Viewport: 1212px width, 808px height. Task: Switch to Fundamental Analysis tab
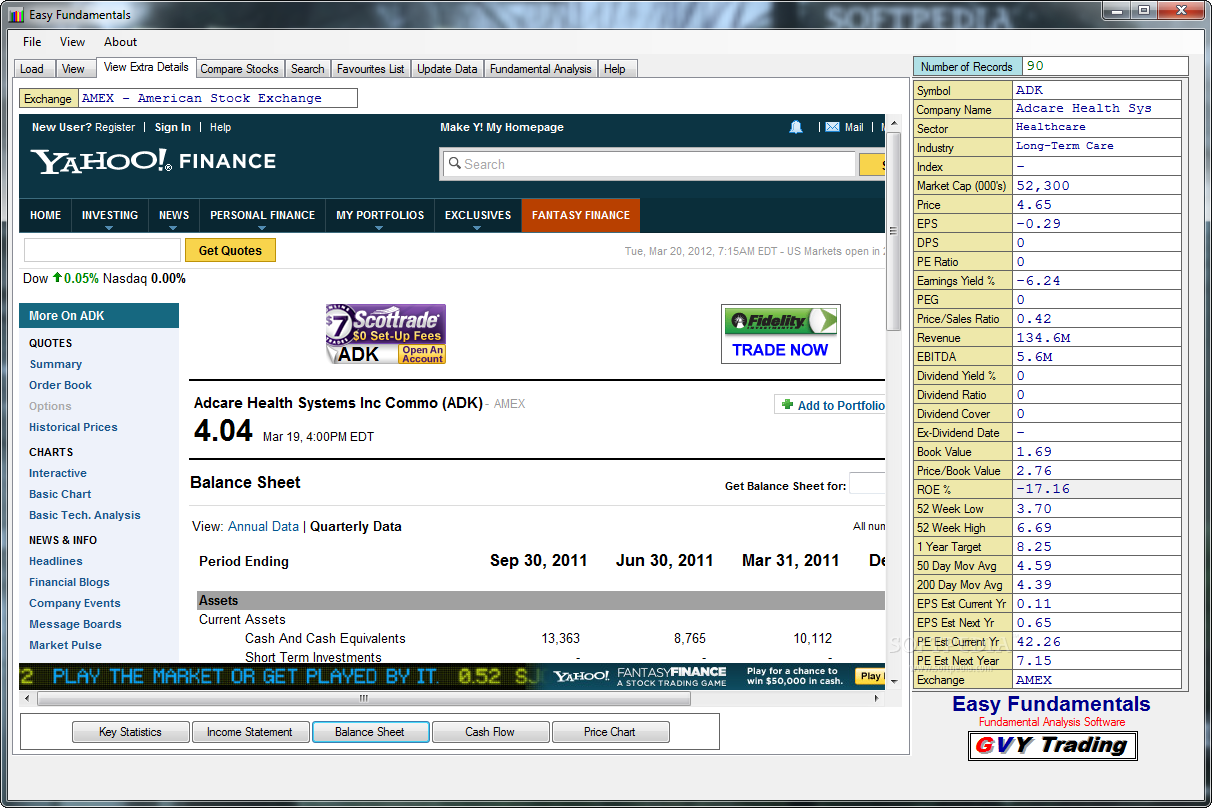click(x=540, y=69)
